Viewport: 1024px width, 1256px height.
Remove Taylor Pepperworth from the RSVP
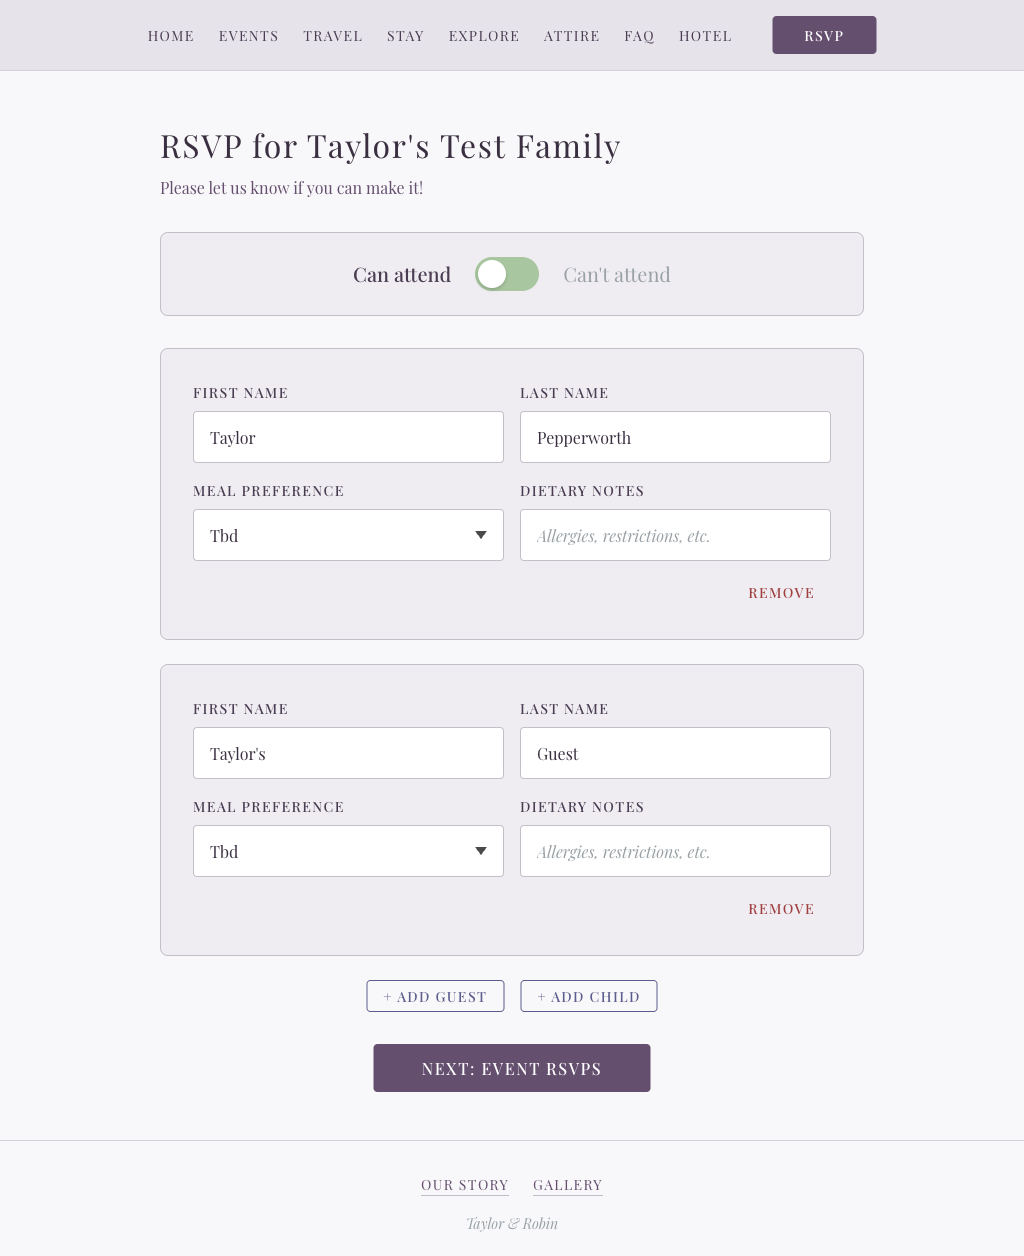[781, 592]
